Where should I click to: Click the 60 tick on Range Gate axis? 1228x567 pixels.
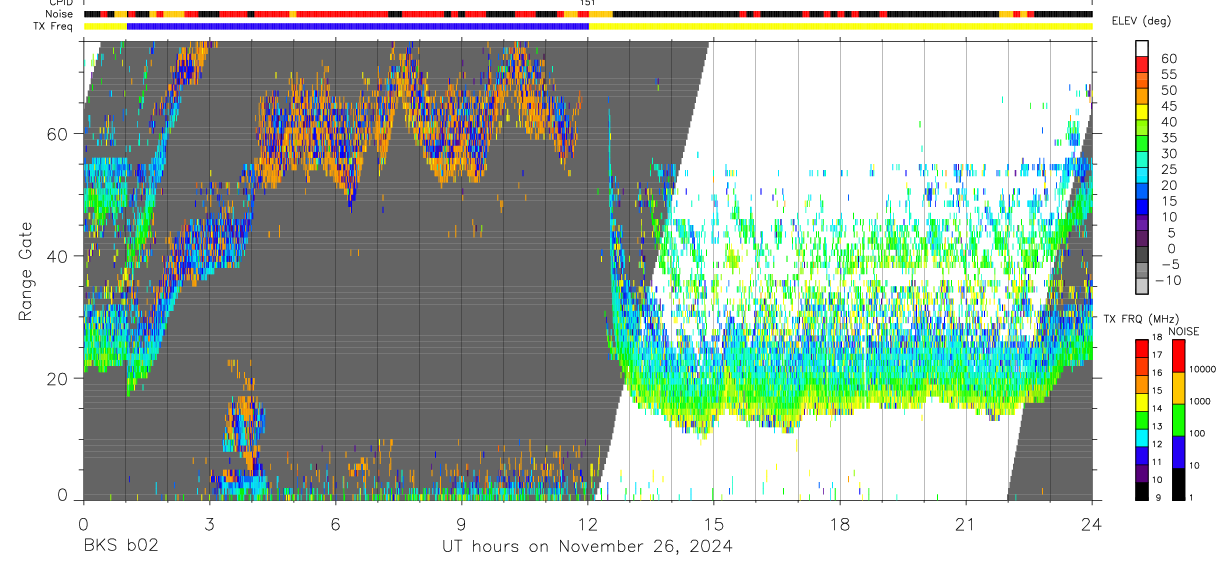tap(58, 133)
